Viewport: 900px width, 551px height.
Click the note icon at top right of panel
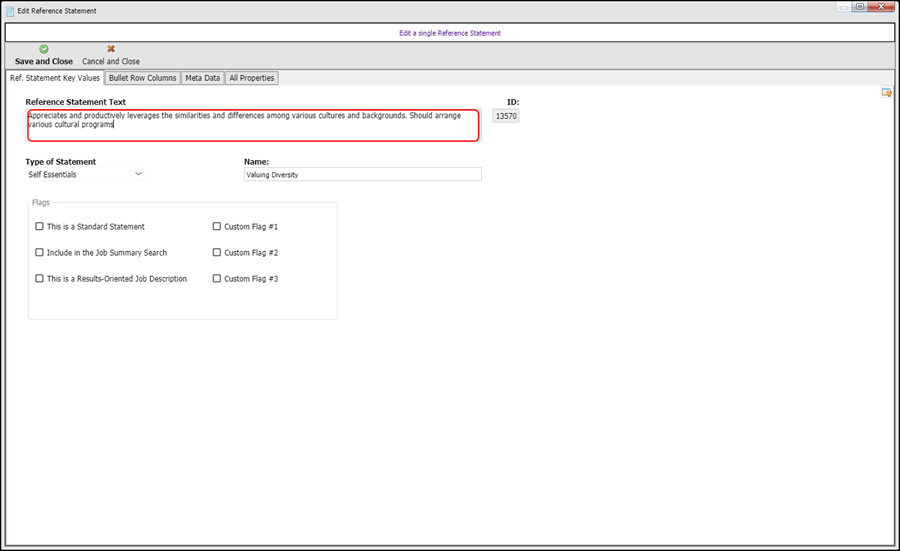(886, 93)
